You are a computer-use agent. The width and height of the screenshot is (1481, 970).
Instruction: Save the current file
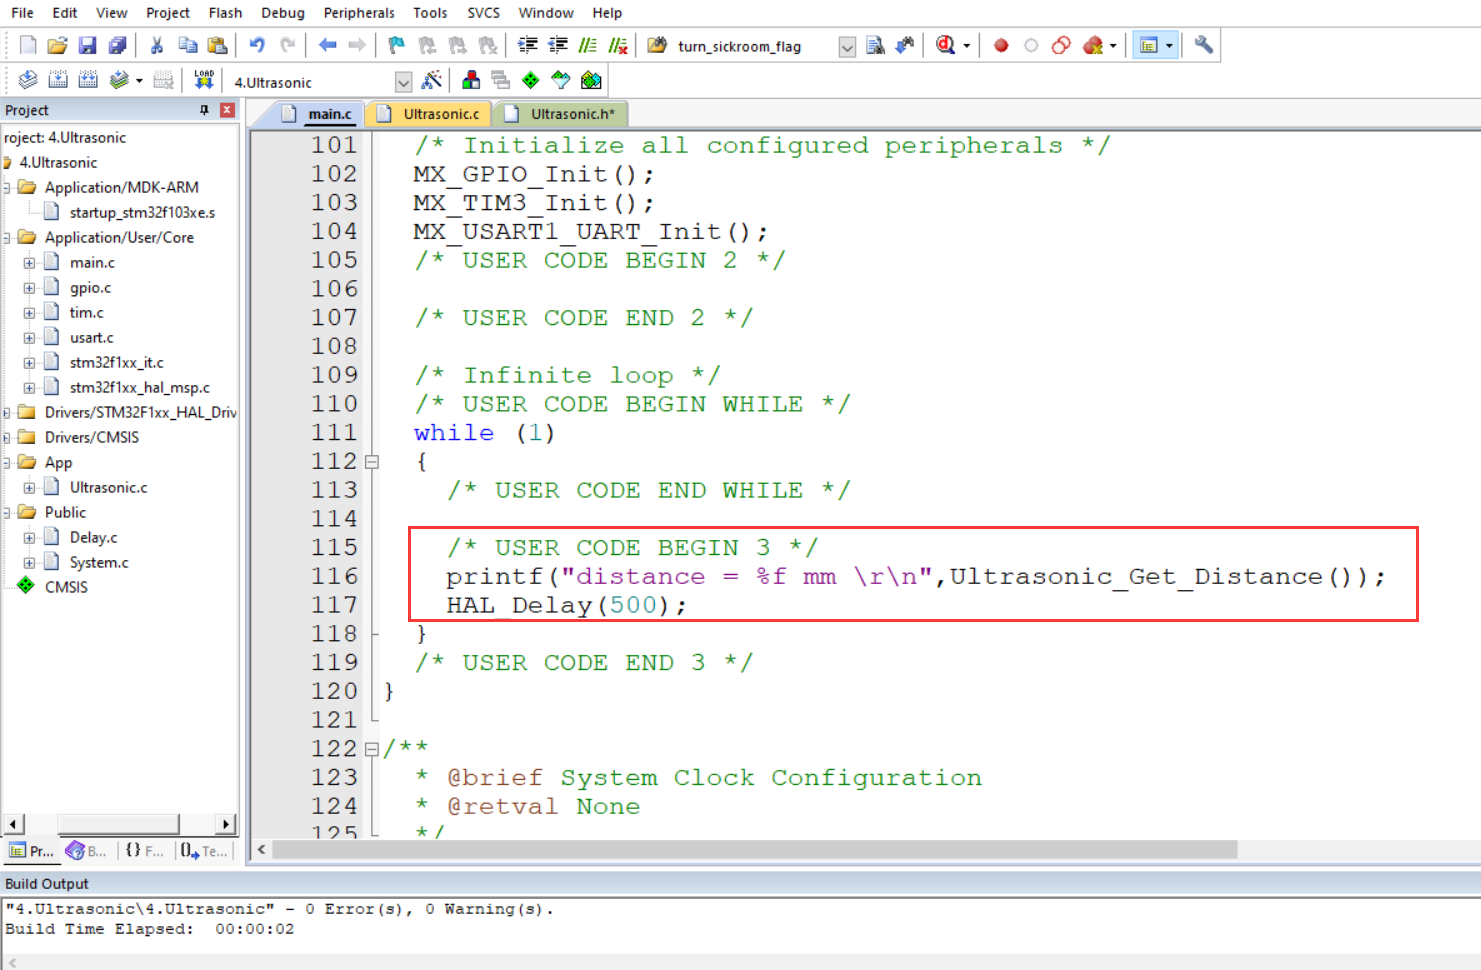click(87, 45)
